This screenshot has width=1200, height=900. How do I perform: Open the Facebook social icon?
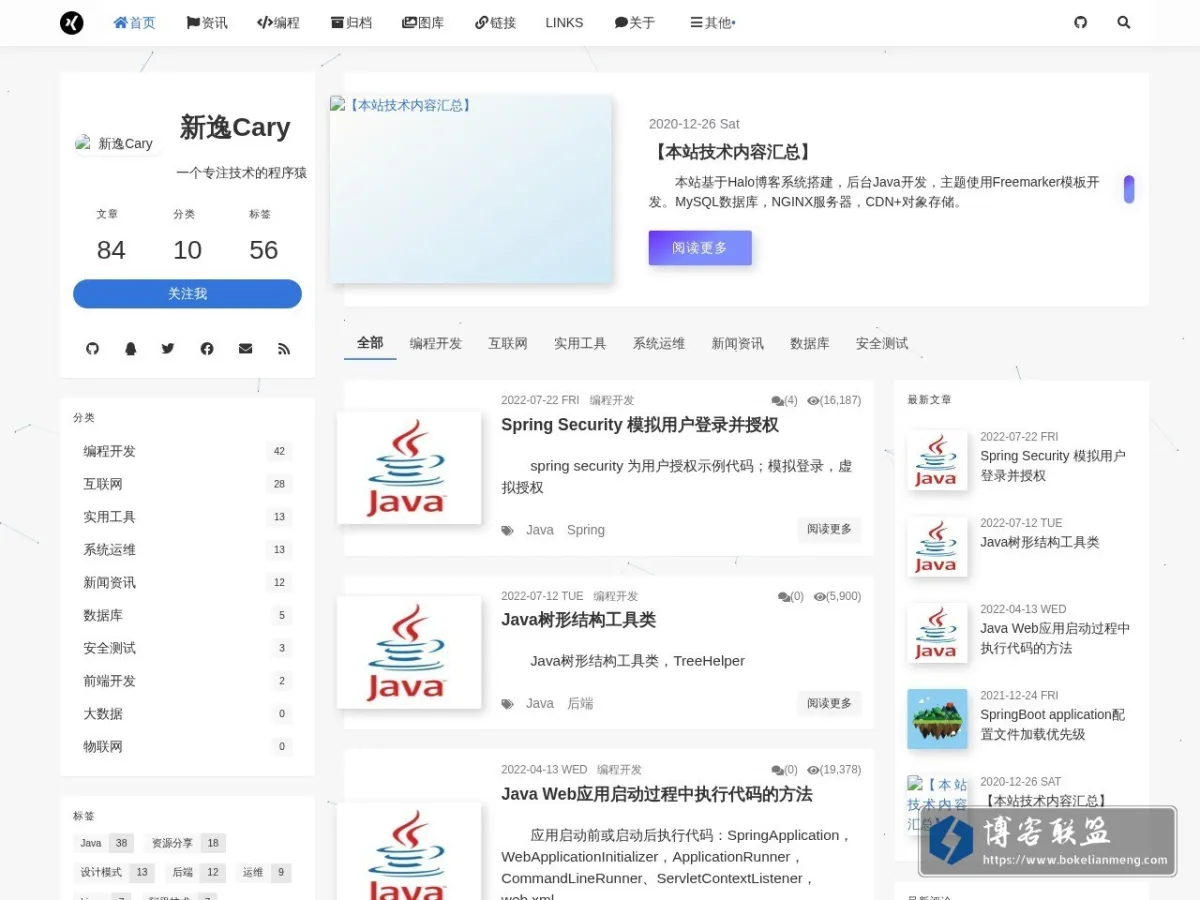tap(207, 348)
